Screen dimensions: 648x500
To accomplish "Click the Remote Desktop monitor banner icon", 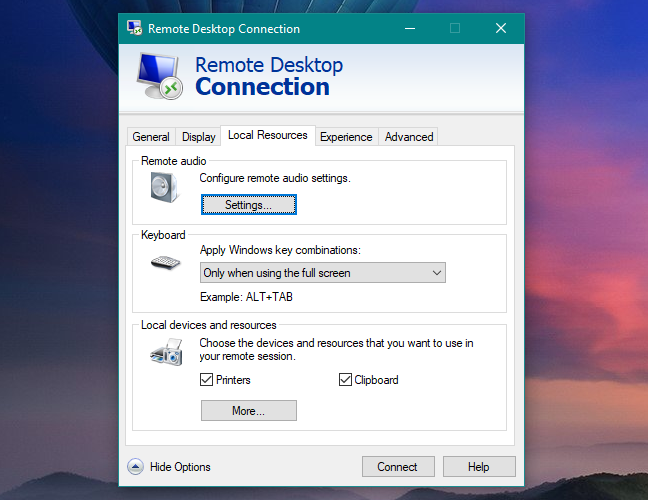I will point(160,76).
